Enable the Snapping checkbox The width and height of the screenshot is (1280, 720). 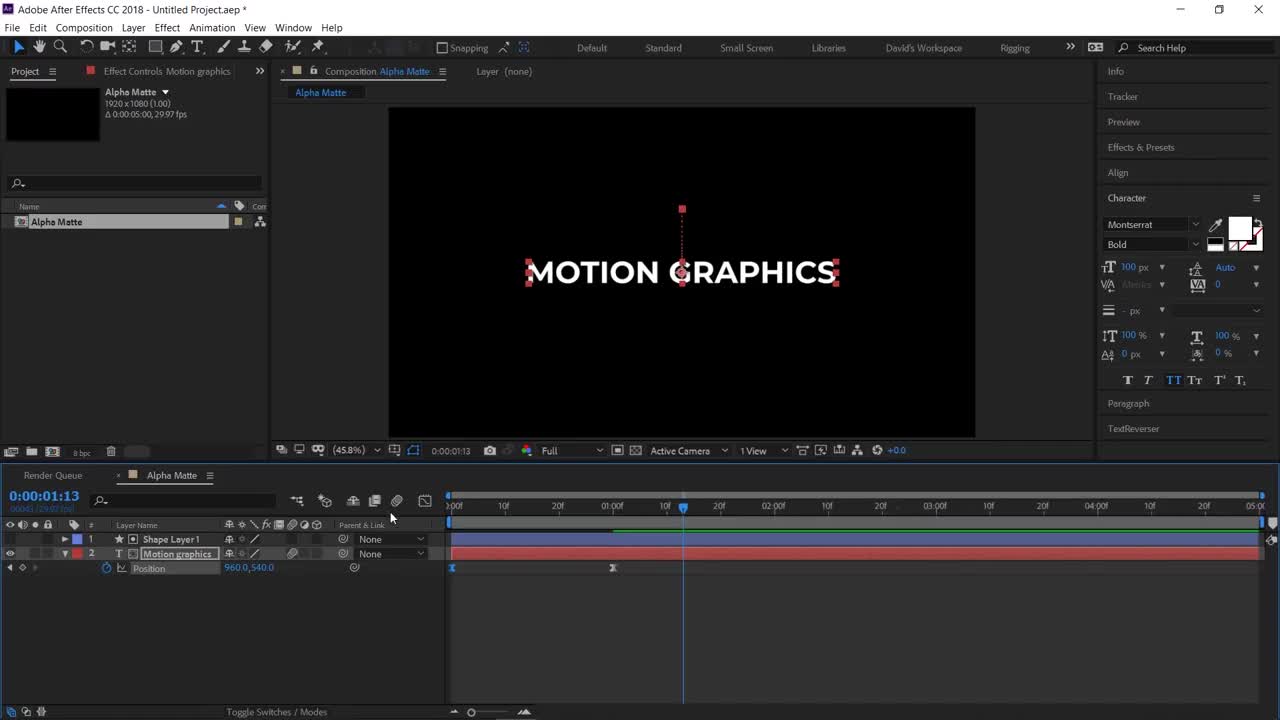coord(442,48)
